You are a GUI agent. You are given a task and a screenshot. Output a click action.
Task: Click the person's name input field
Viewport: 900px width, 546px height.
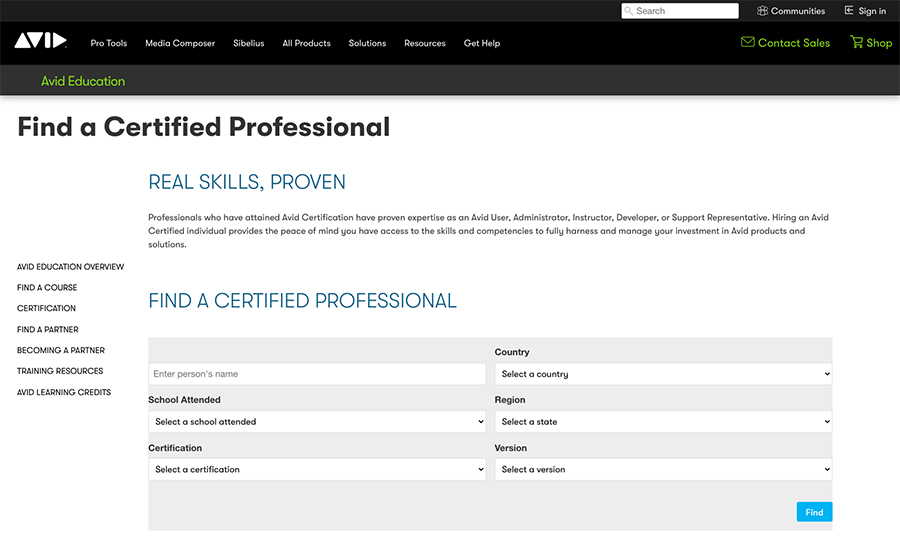(x=317, y=374)
